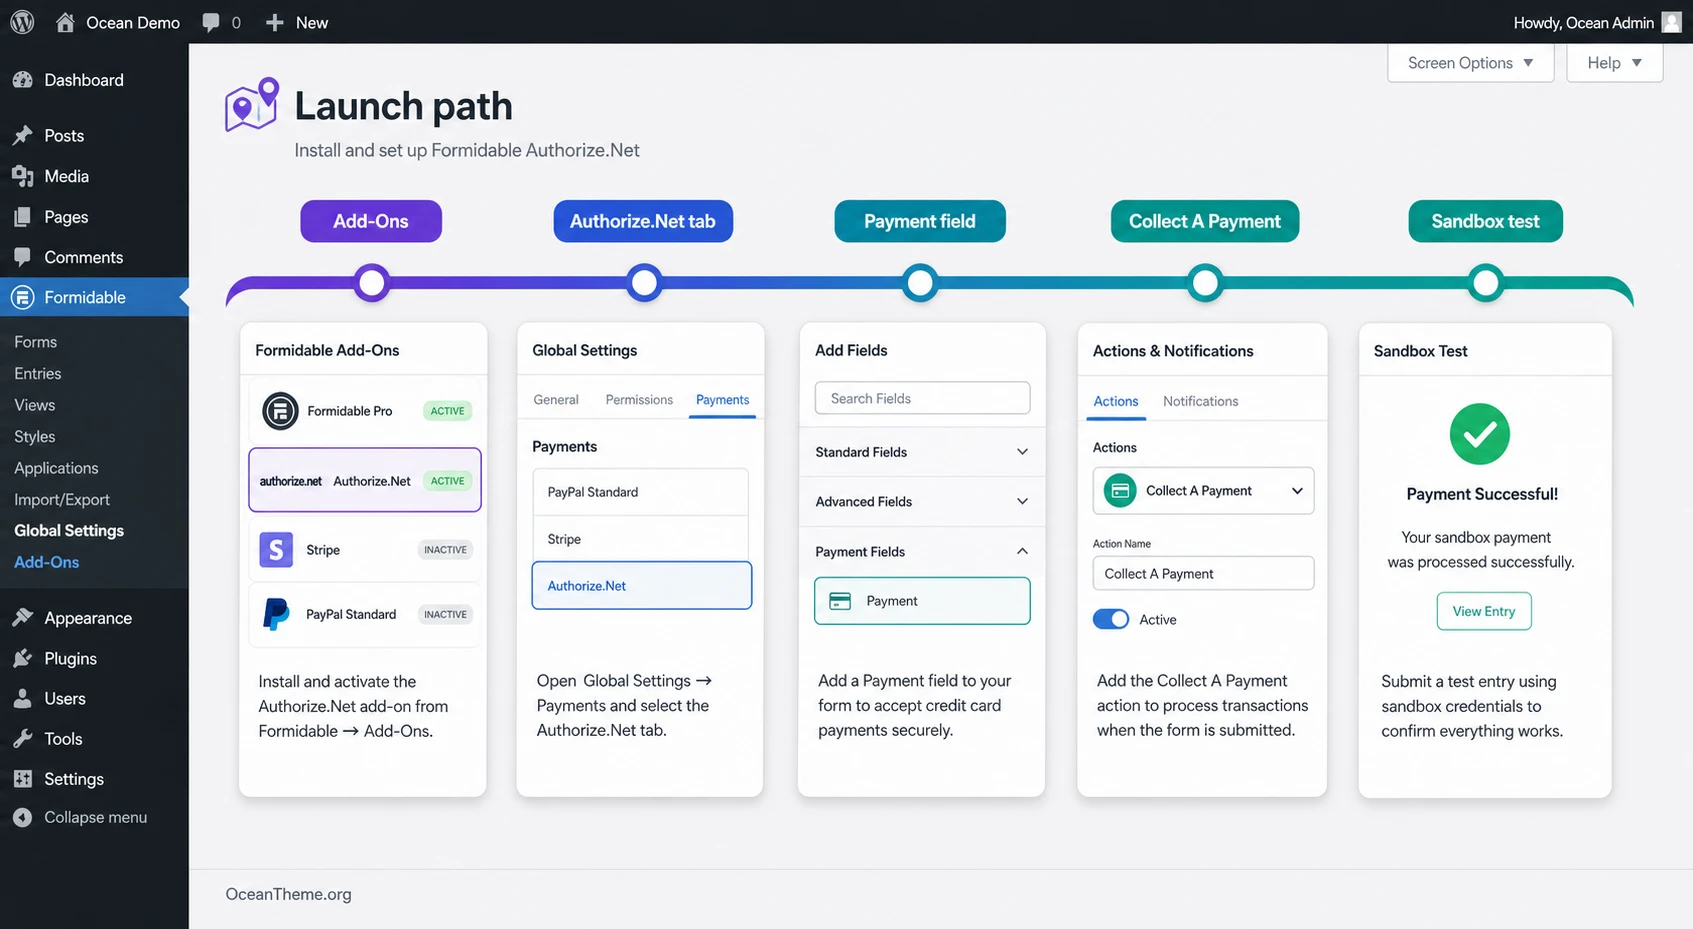Viewport: 1693px width, 929px height.
Task: Open Add-Ons submenu item
Action: click(47, 562)
